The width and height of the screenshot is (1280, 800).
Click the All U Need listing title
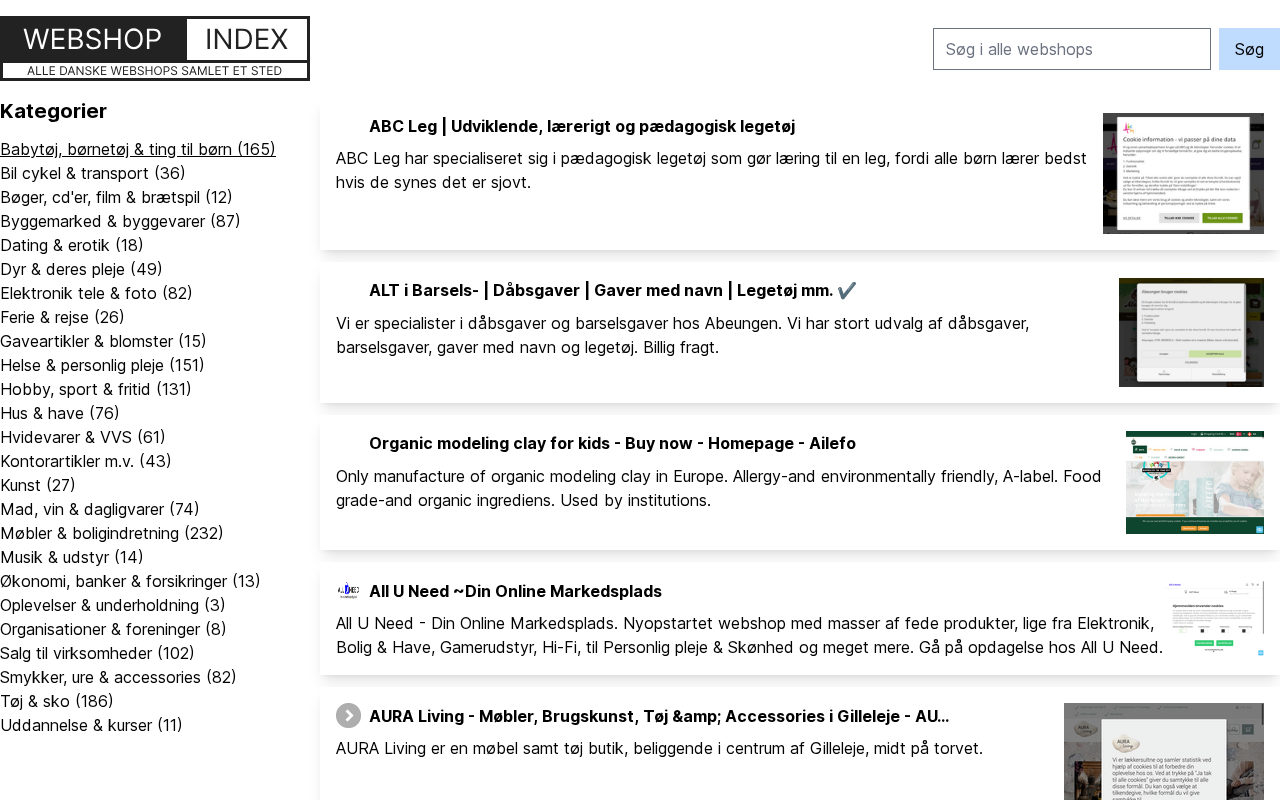[x=515, y=591]
